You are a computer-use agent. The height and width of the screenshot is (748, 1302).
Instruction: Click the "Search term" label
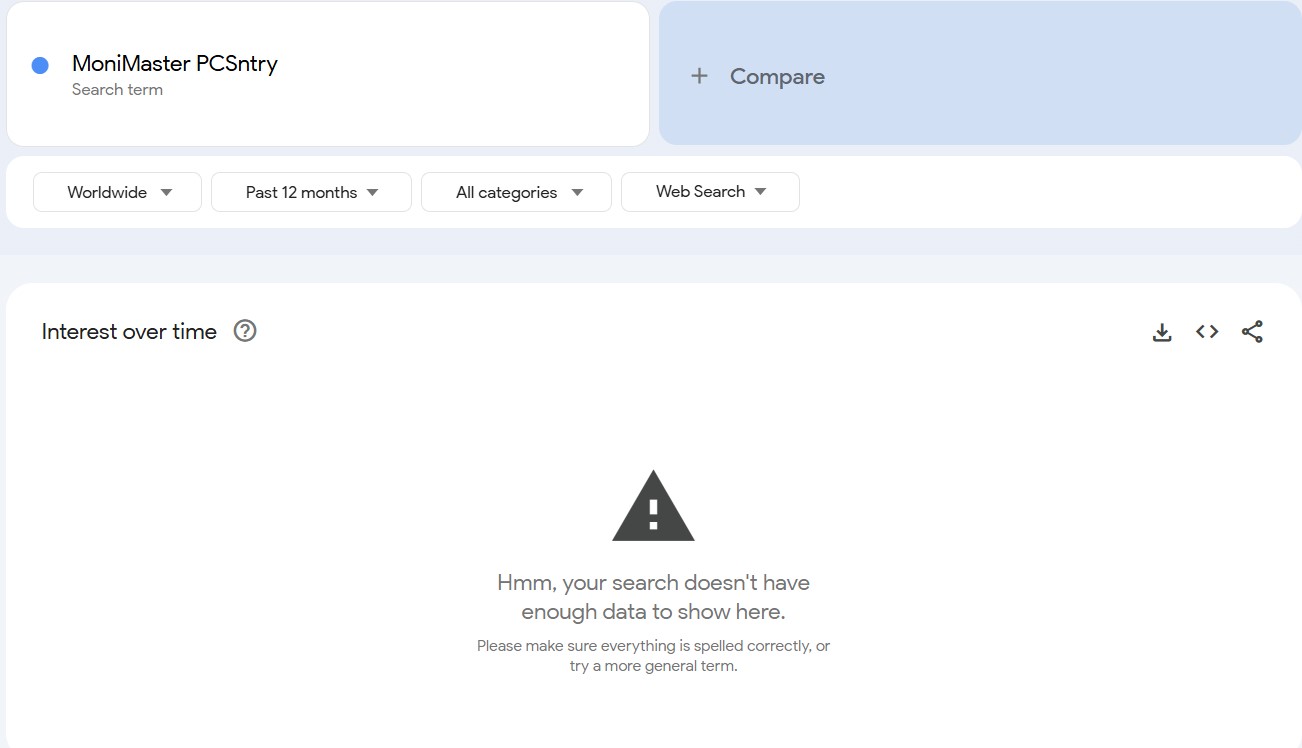117,90
